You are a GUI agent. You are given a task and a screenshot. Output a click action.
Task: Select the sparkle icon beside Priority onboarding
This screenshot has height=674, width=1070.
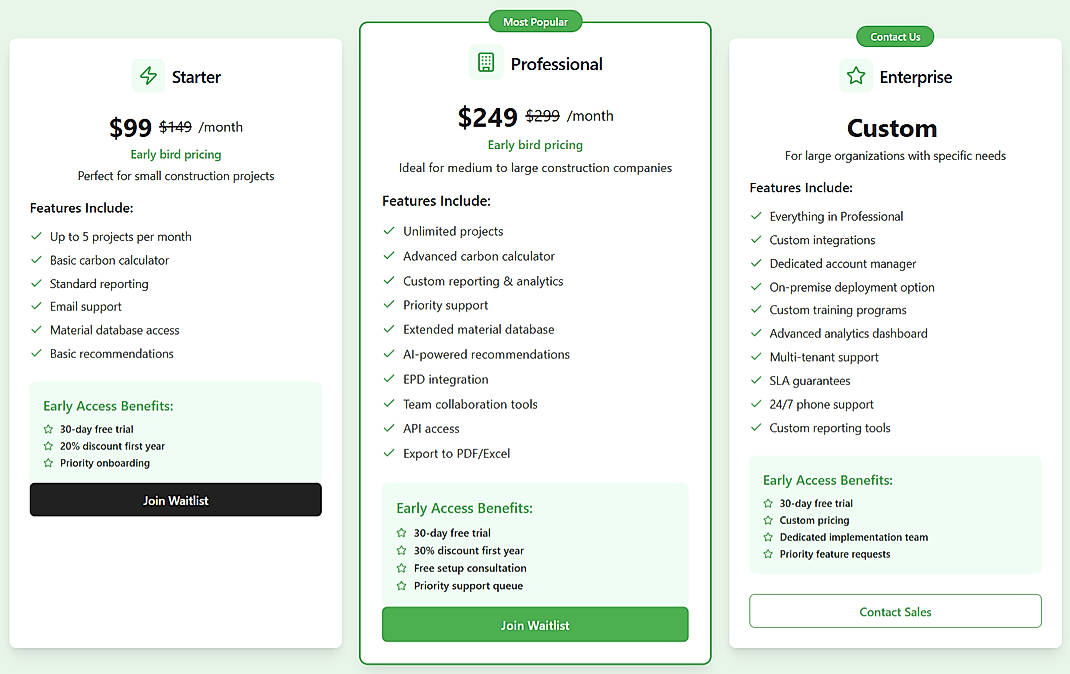pos(47,463)
